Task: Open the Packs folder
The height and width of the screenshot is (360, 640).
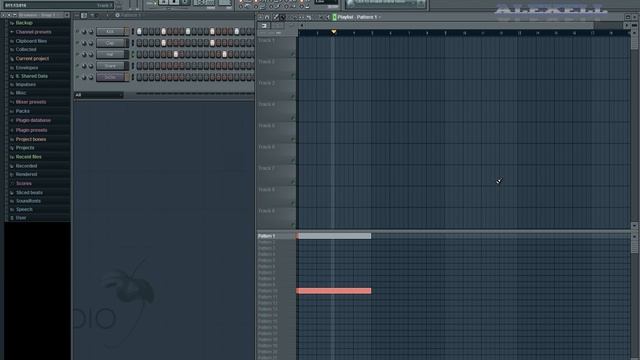Action: click(22, 111)
